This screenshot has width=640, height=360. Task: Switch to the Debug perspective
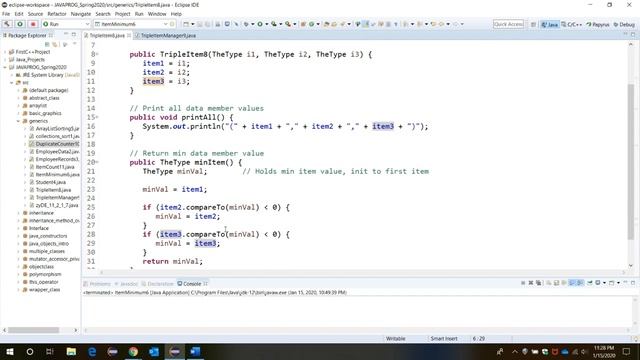click(x=624, y=24)
